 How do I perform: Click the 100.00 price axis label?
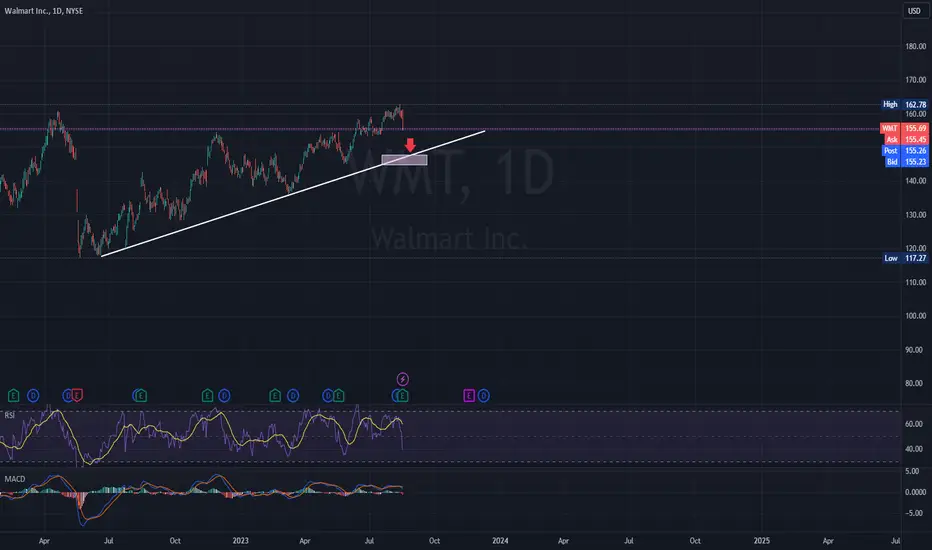click(915, 316)
